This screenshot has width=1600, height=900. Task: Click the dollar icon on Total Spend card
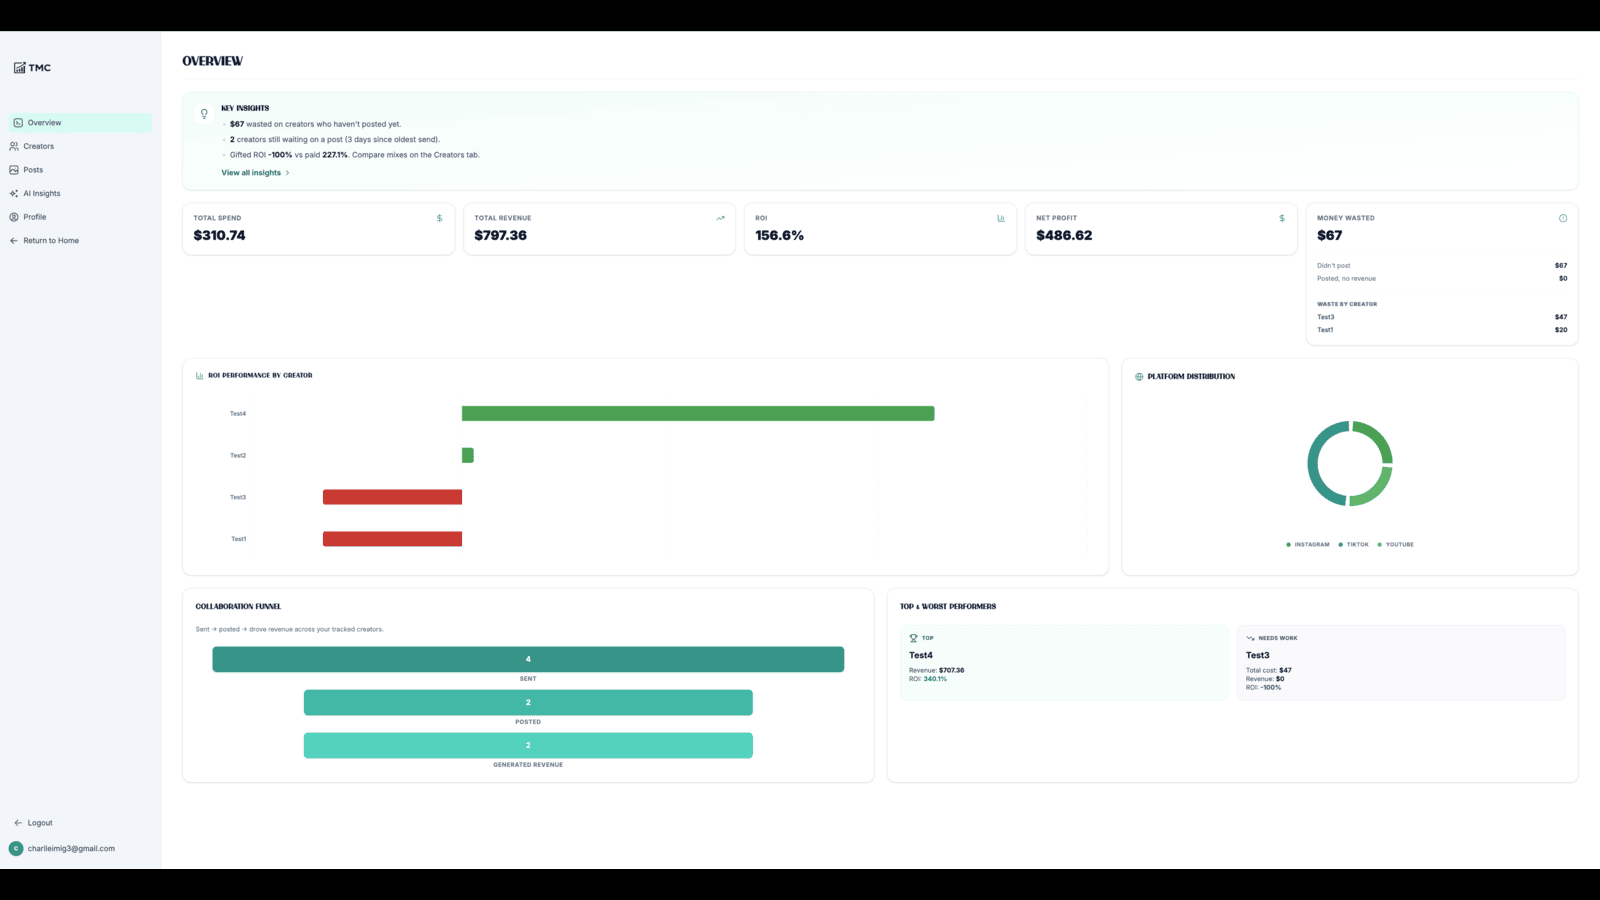pos(439,218)
